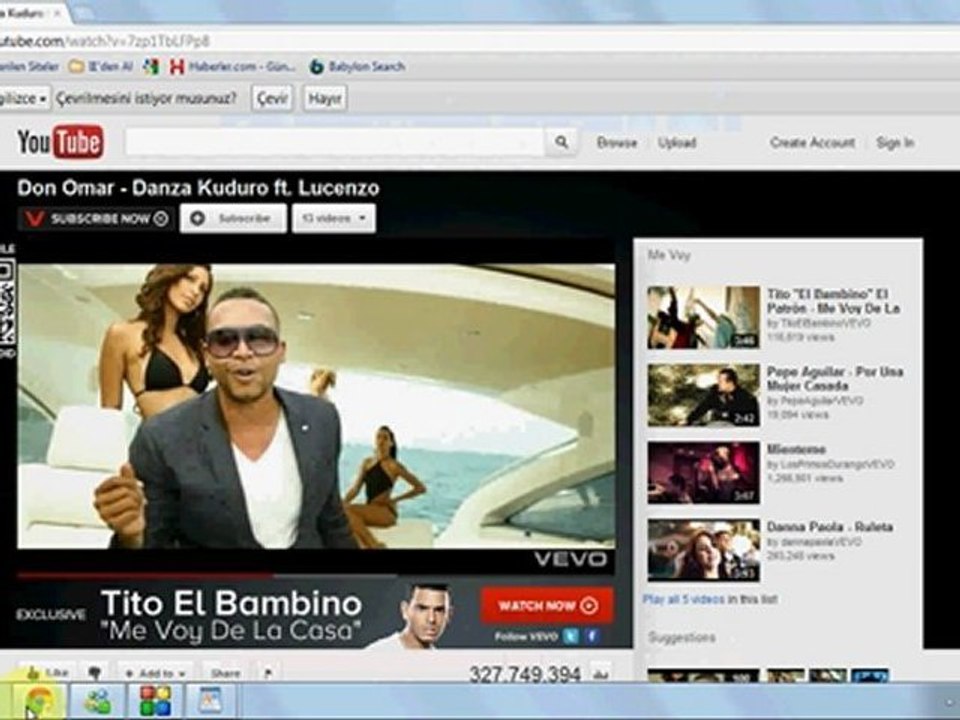Click the video player frame
Screen dimensions: 960x720
[x=316, y=406]
